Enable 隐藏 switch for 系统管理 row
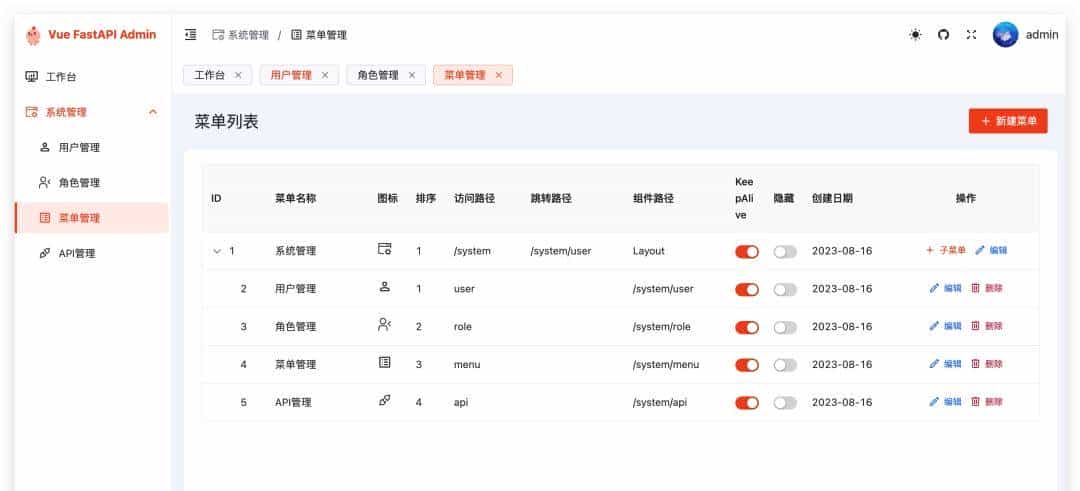This screenshot has height=491, width=1080. 785,251
